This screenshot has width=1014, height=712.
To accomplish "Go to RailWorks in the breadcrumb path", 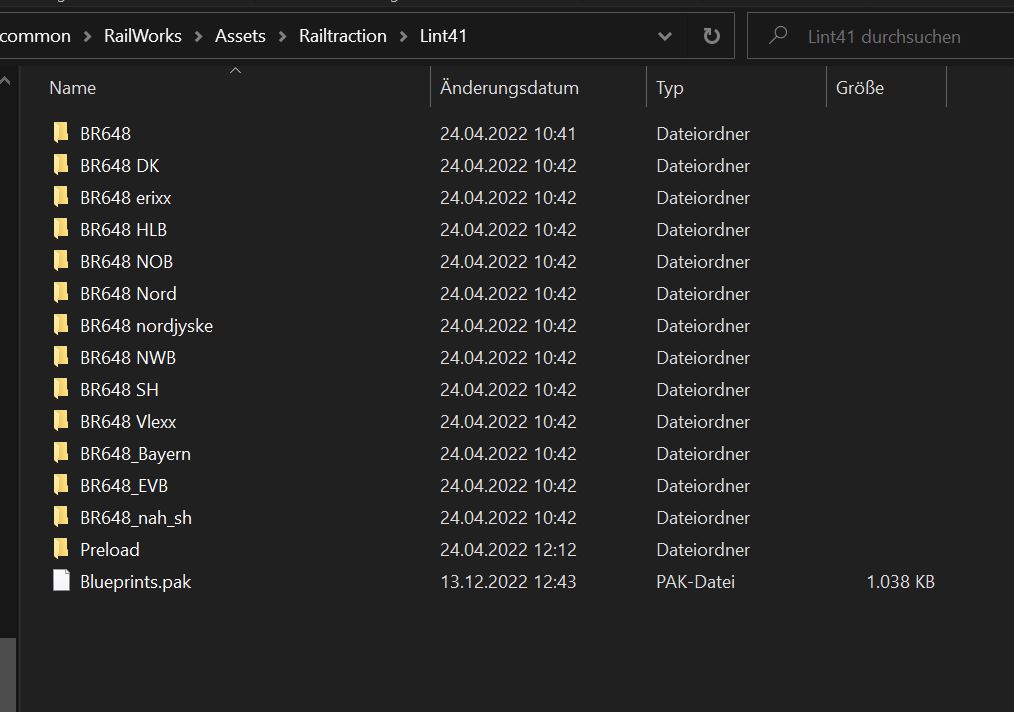I will point(143,36).
